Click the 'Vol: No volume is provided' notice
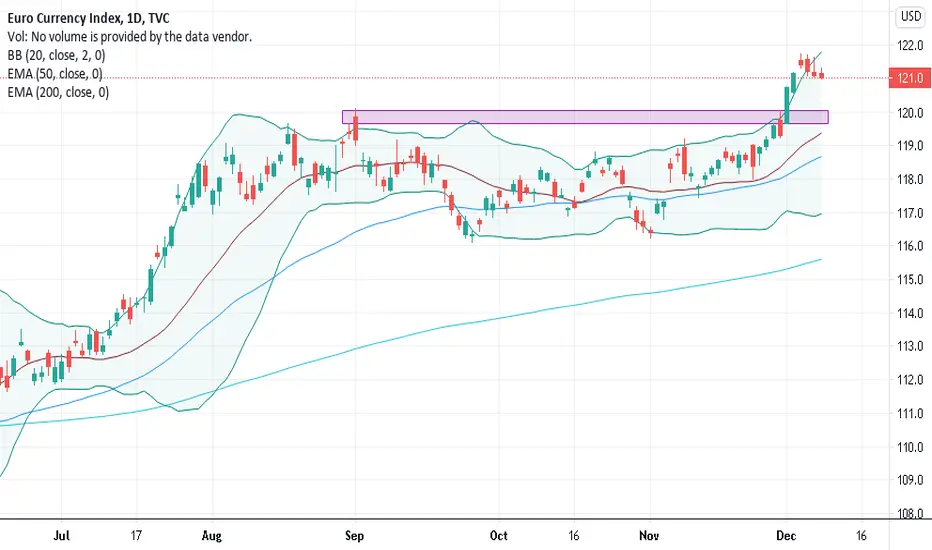The height and width of the screenshot is (550, 932). pos(130,37)
